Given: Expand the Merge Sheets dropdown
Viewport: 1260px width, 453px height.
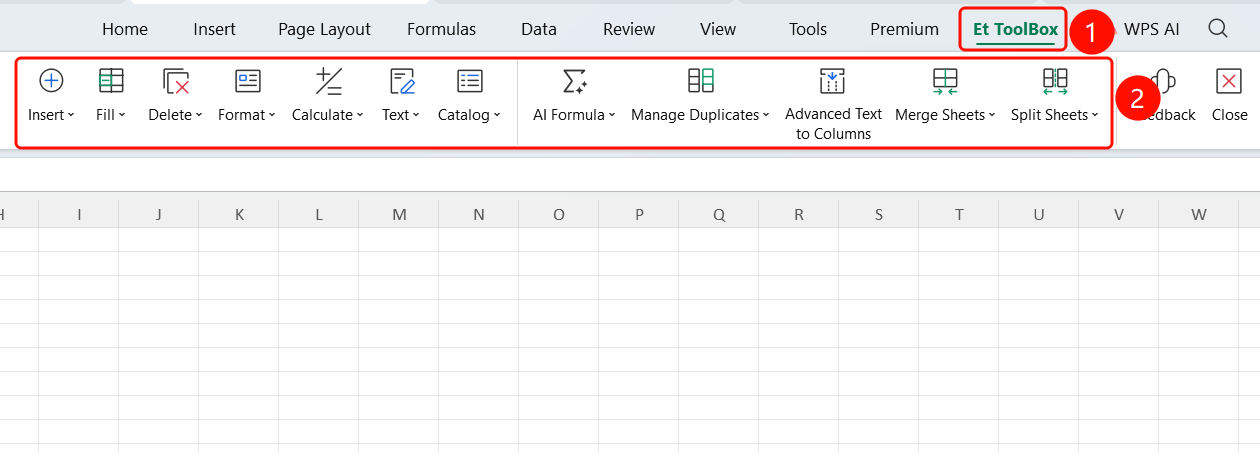Looking at the screenshot, I should coord(992,115).
